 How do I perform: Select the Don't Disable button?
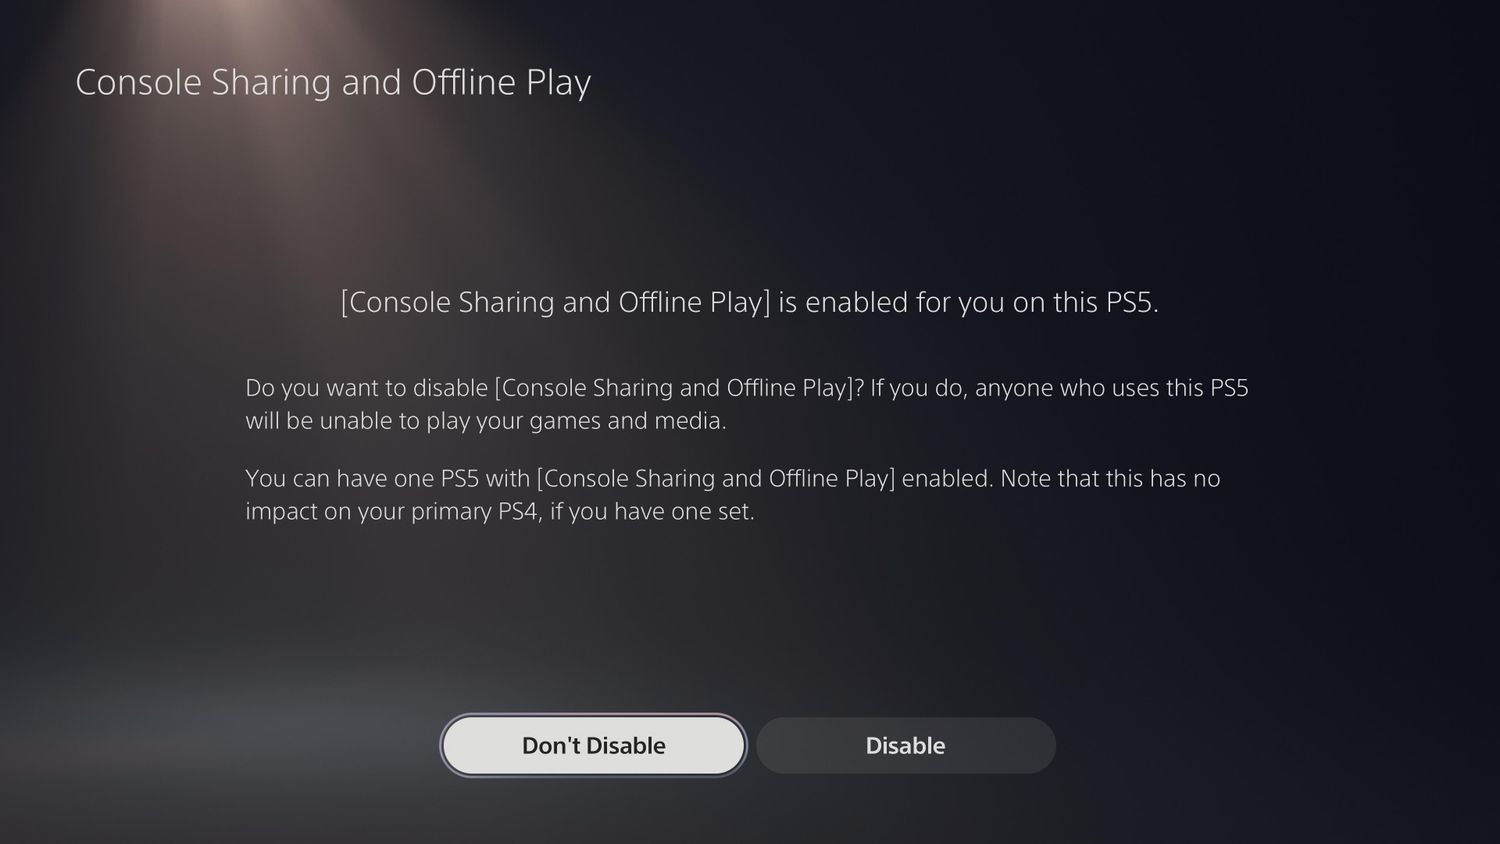[593, 745]
